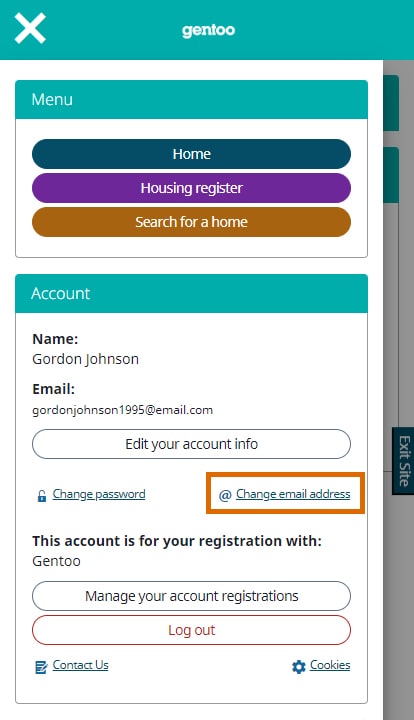Screen dimensions: 414x720
Task: Click the gordonjohnson1995@email.com email text
Action: point(123,410)
